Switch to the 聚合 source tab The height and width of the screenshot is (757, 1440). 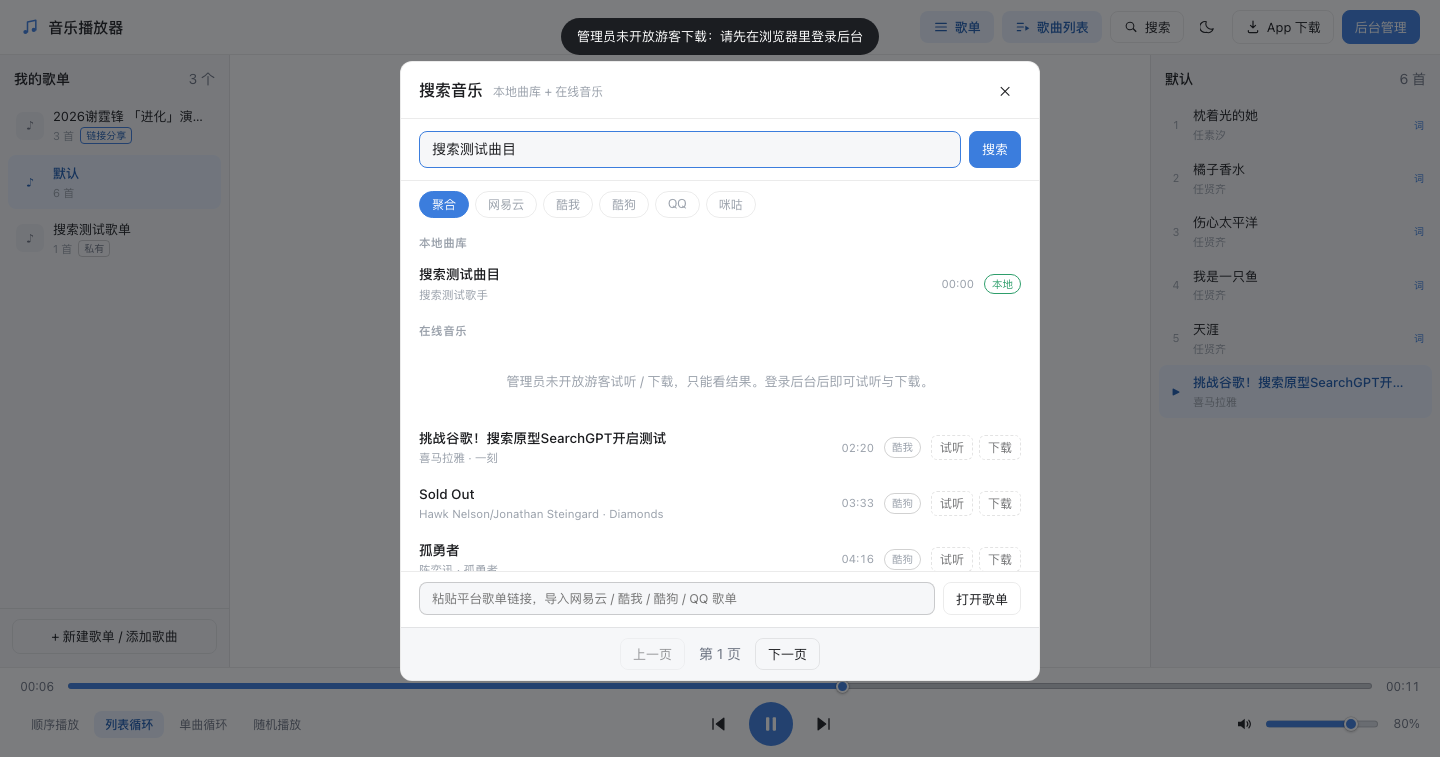pos(444,204)
